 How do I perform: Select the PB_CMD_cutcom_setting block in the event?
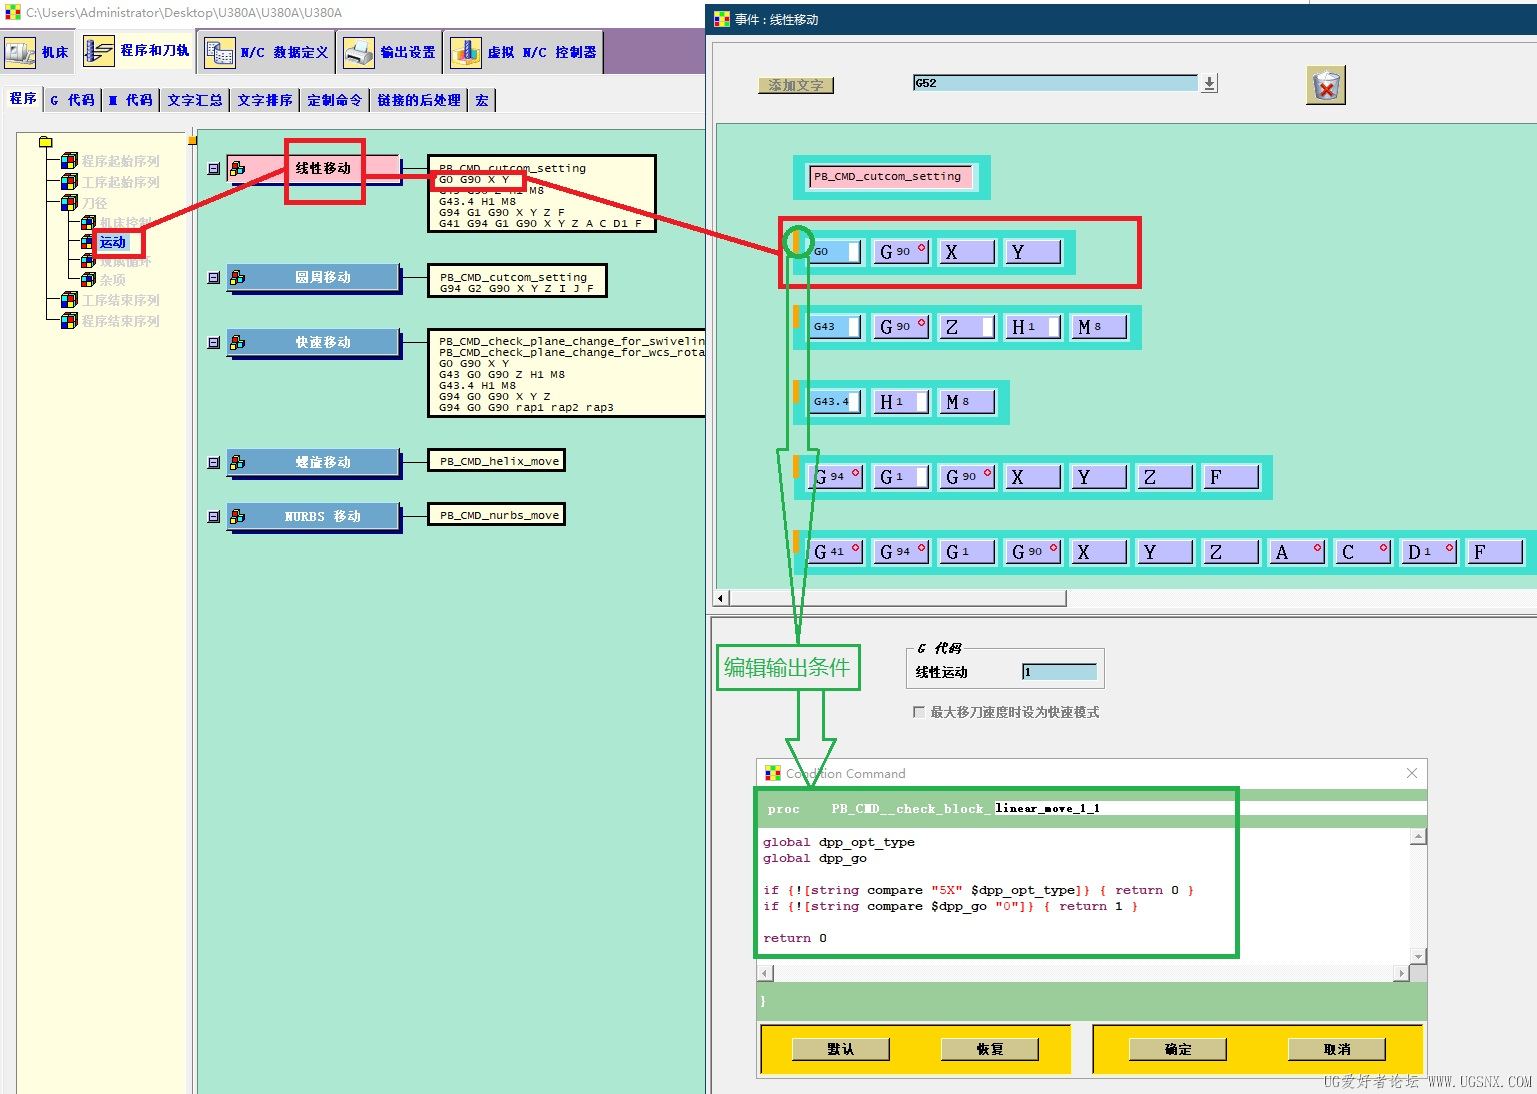(x=890, y=177)
